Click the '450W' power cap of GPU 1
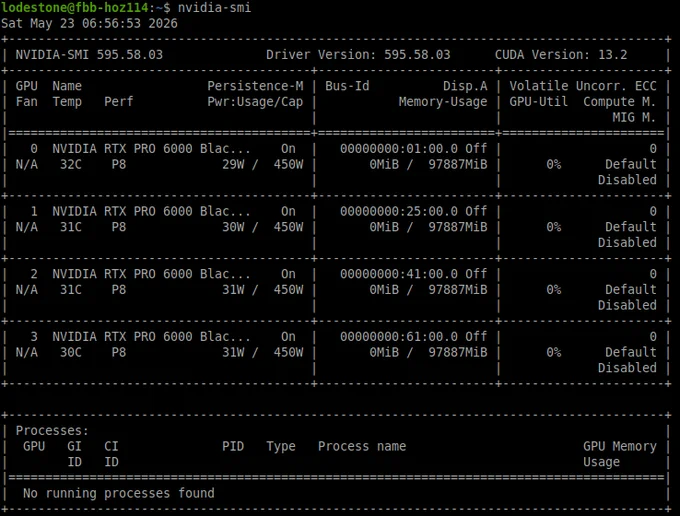Viewport: 680px width, 516px height. pyautogui.click(x=288, y=227)
